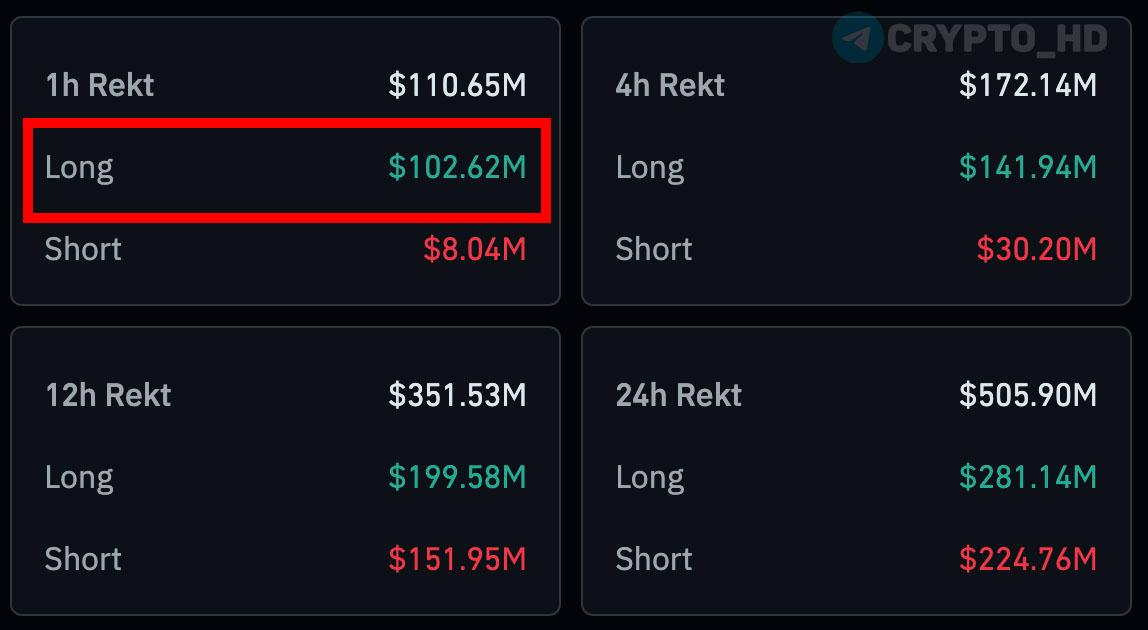Click the 24h Short $224.76M value
Image resolution: width=1148 pixels, height=630 pixels.
pos(1028,559)
